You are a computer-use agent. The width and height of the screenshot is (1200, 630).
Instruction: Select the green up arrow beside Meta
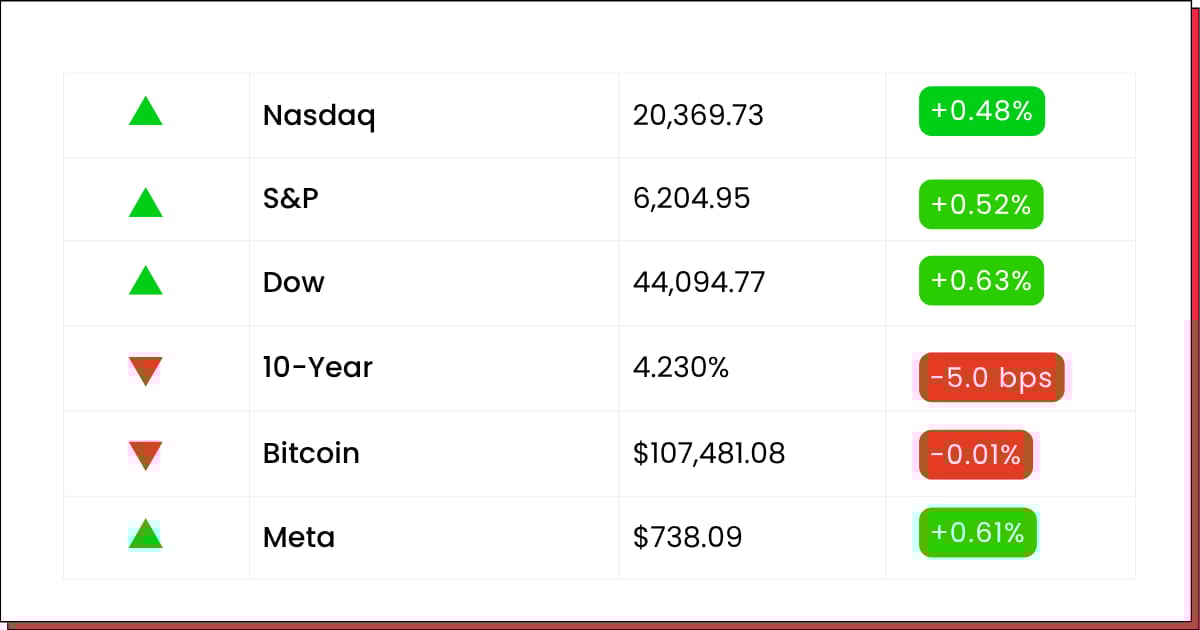pyautogui.click(x=145, y=533)
